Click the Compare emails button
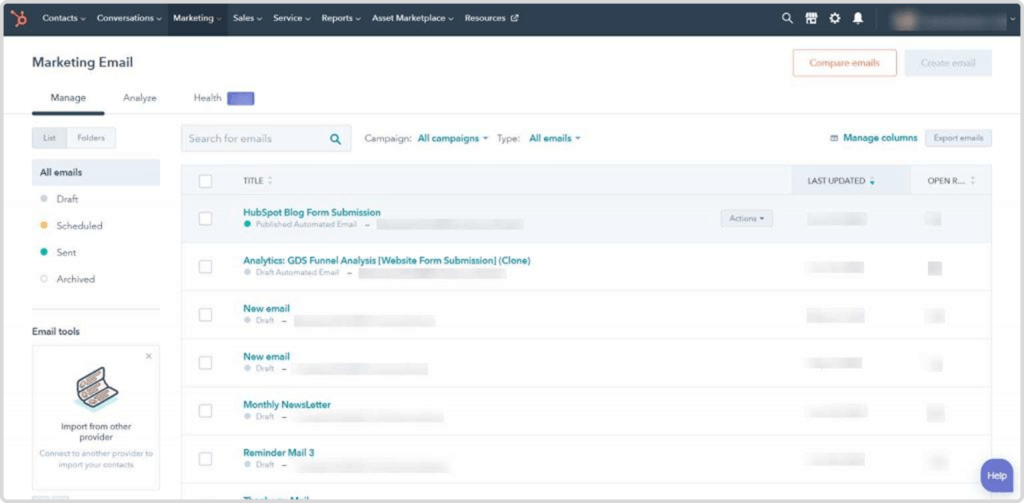 [x=844, y=63]
